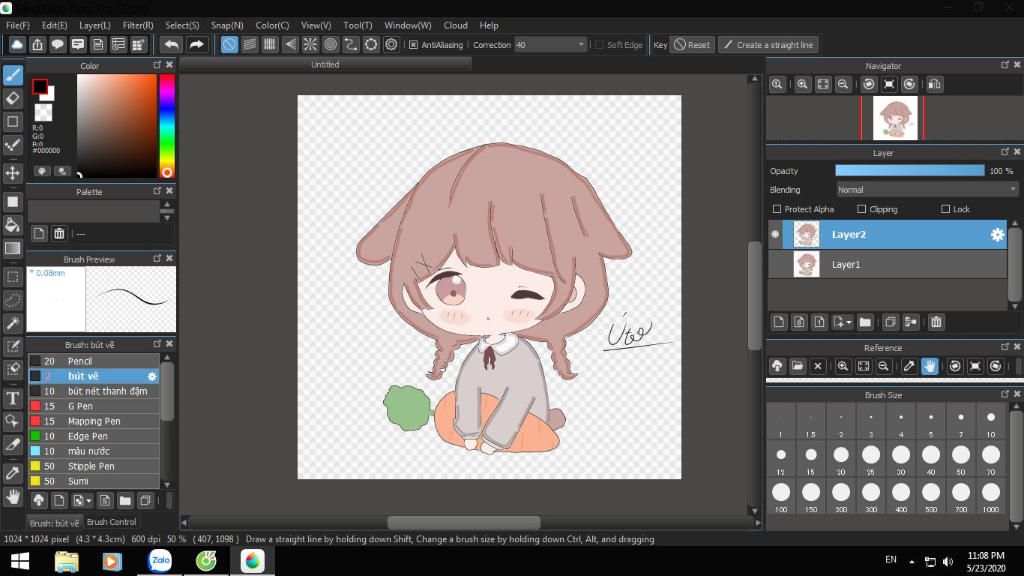Enable the circle snap icon
The height and width of the screenshot is (576, 1024).
(x=330, y=44)
